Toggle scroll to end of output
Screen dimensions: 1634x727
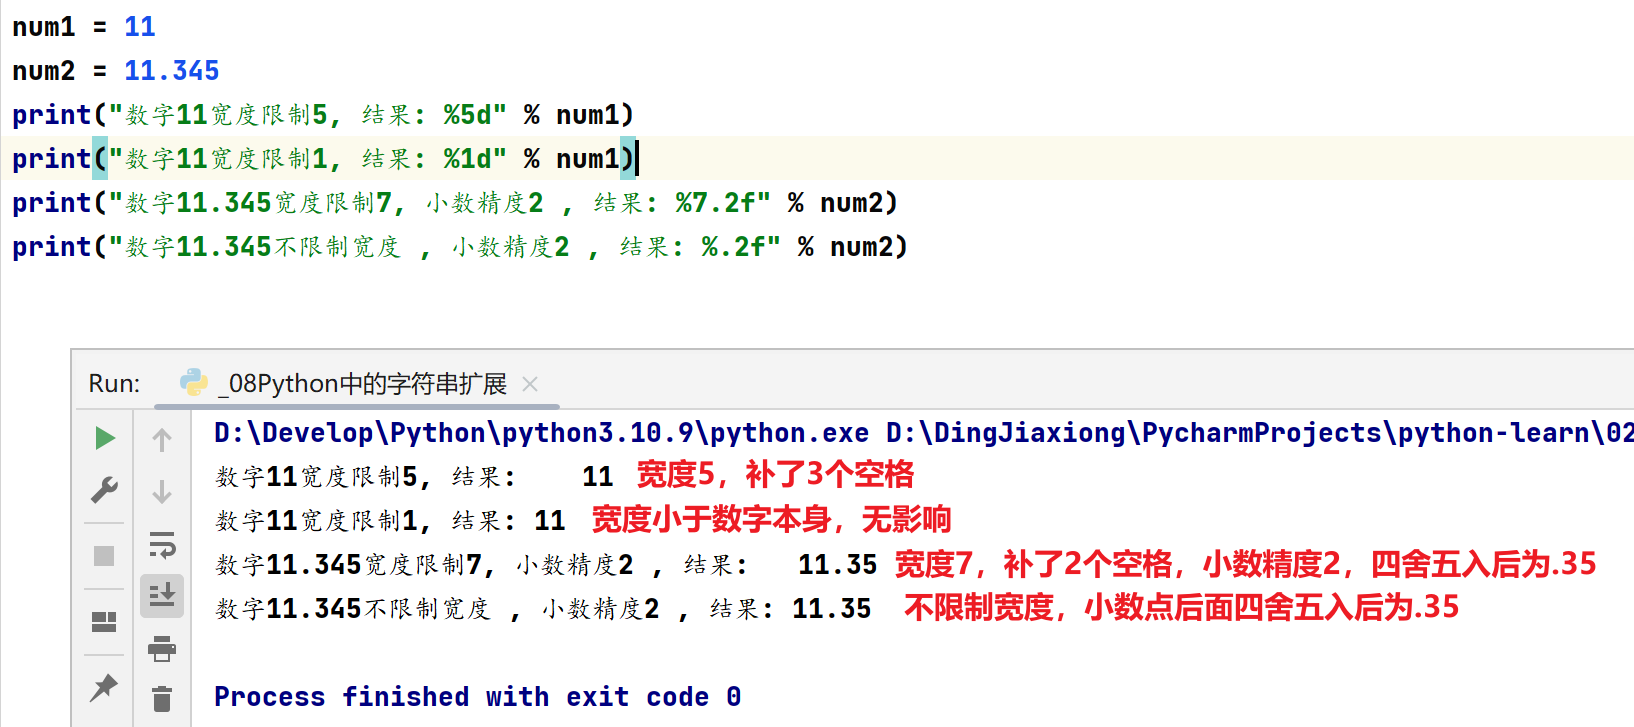[x=162, y=595]
